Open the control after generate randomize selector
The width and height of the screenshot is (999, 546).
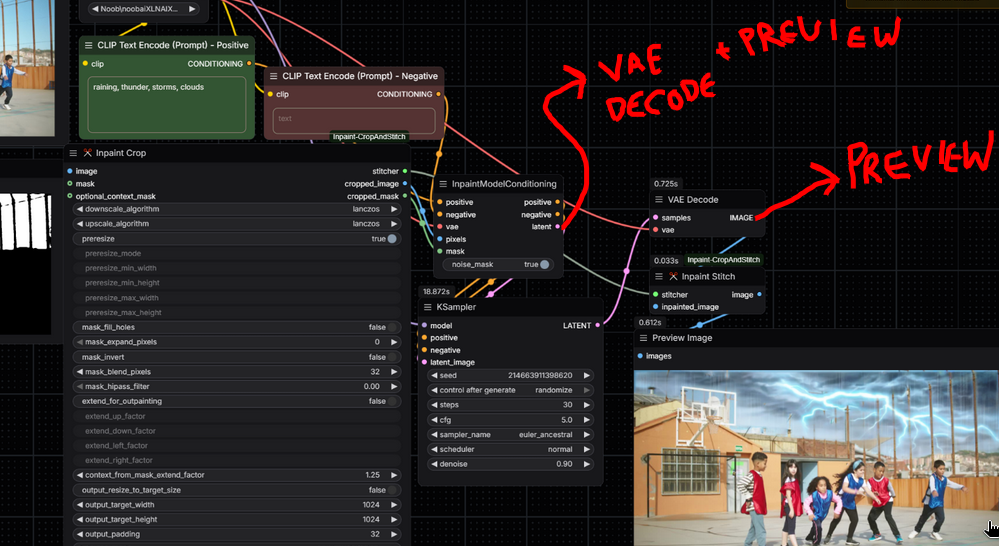pos(510,390)
